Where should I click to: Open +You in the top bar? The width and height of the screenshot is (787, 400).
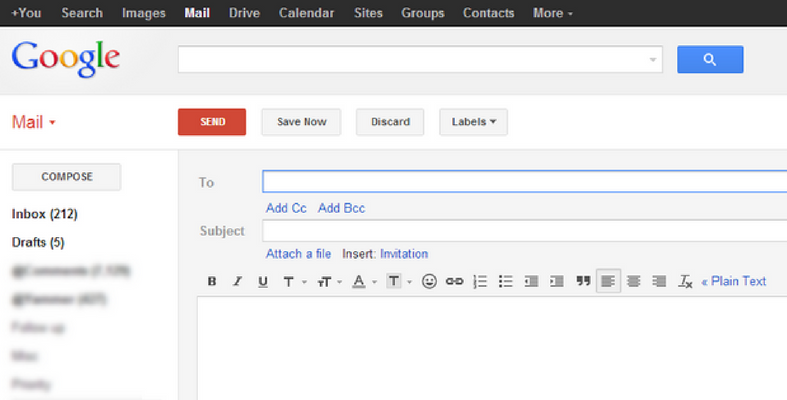click(x=26, y=13)
